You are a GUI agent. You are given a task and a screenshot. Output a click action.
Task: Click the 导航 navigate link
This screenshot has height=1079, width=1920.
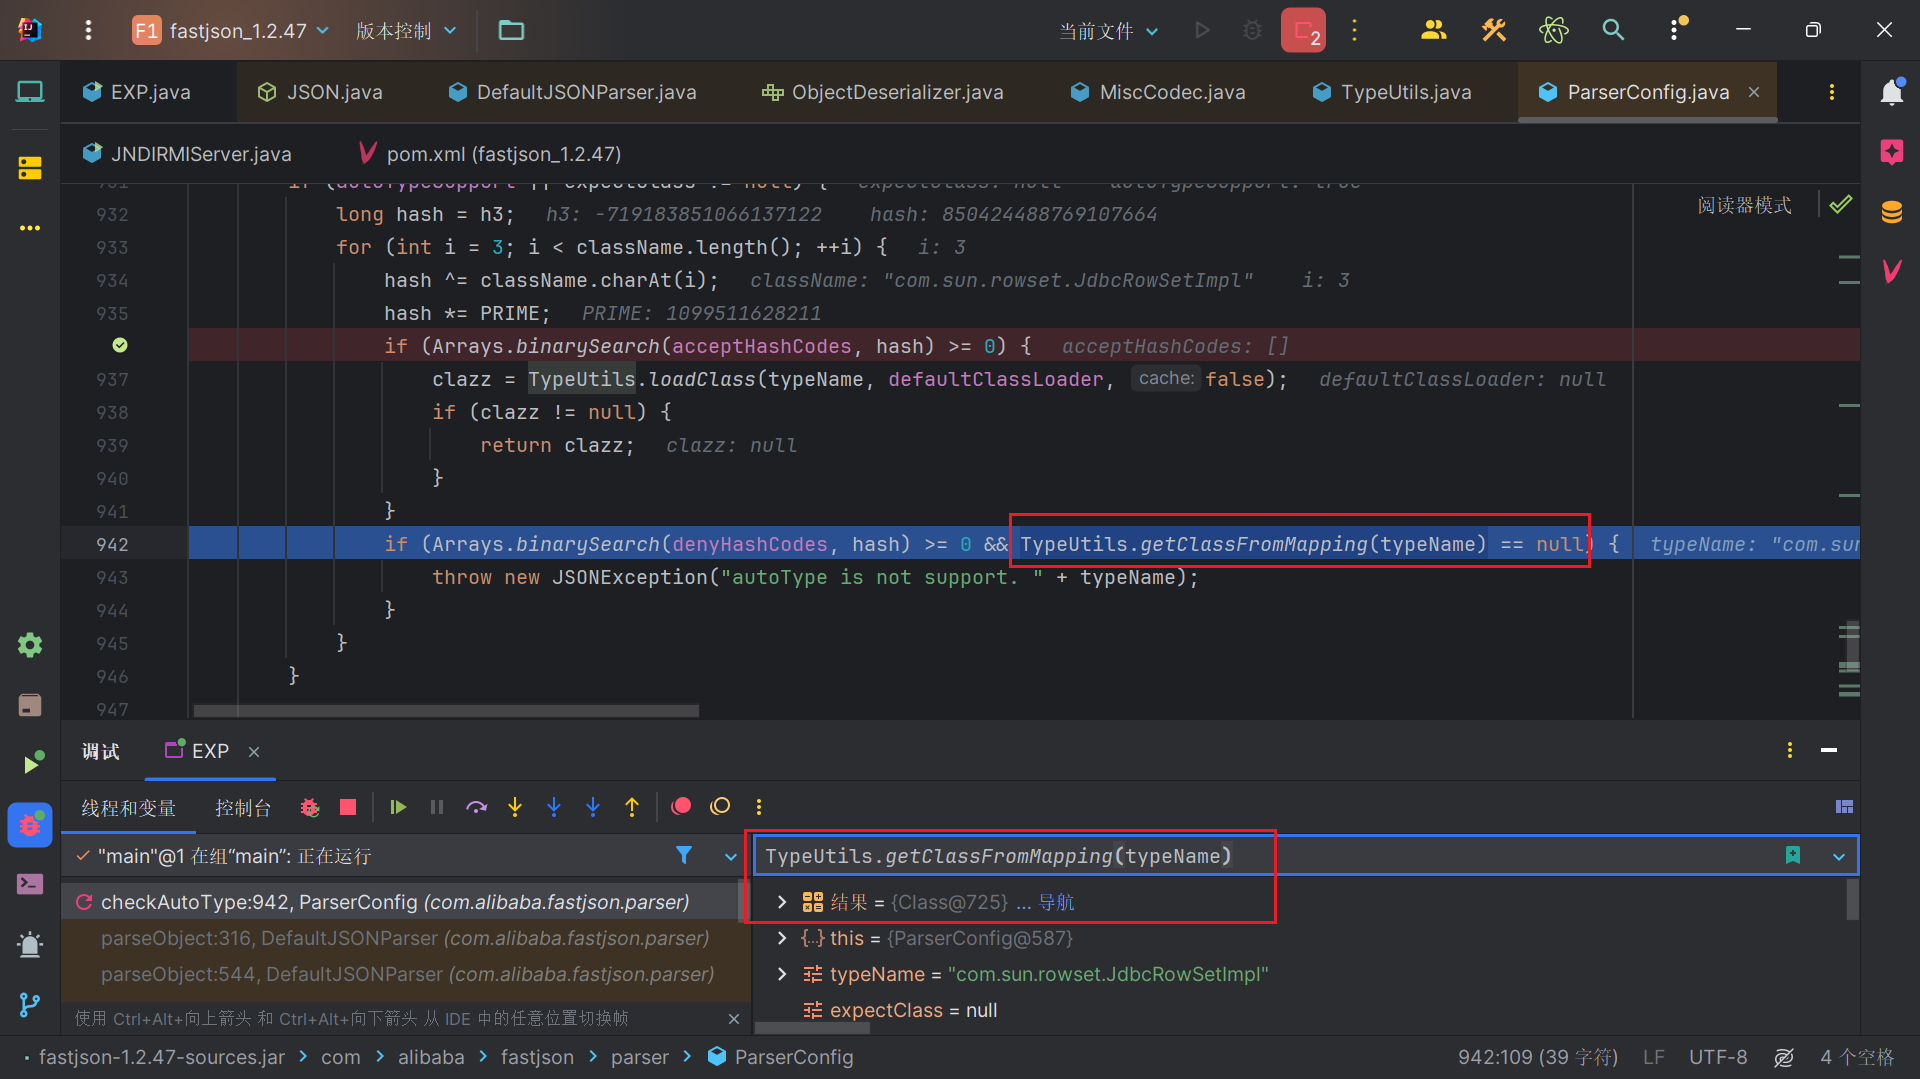point(1056,902)
